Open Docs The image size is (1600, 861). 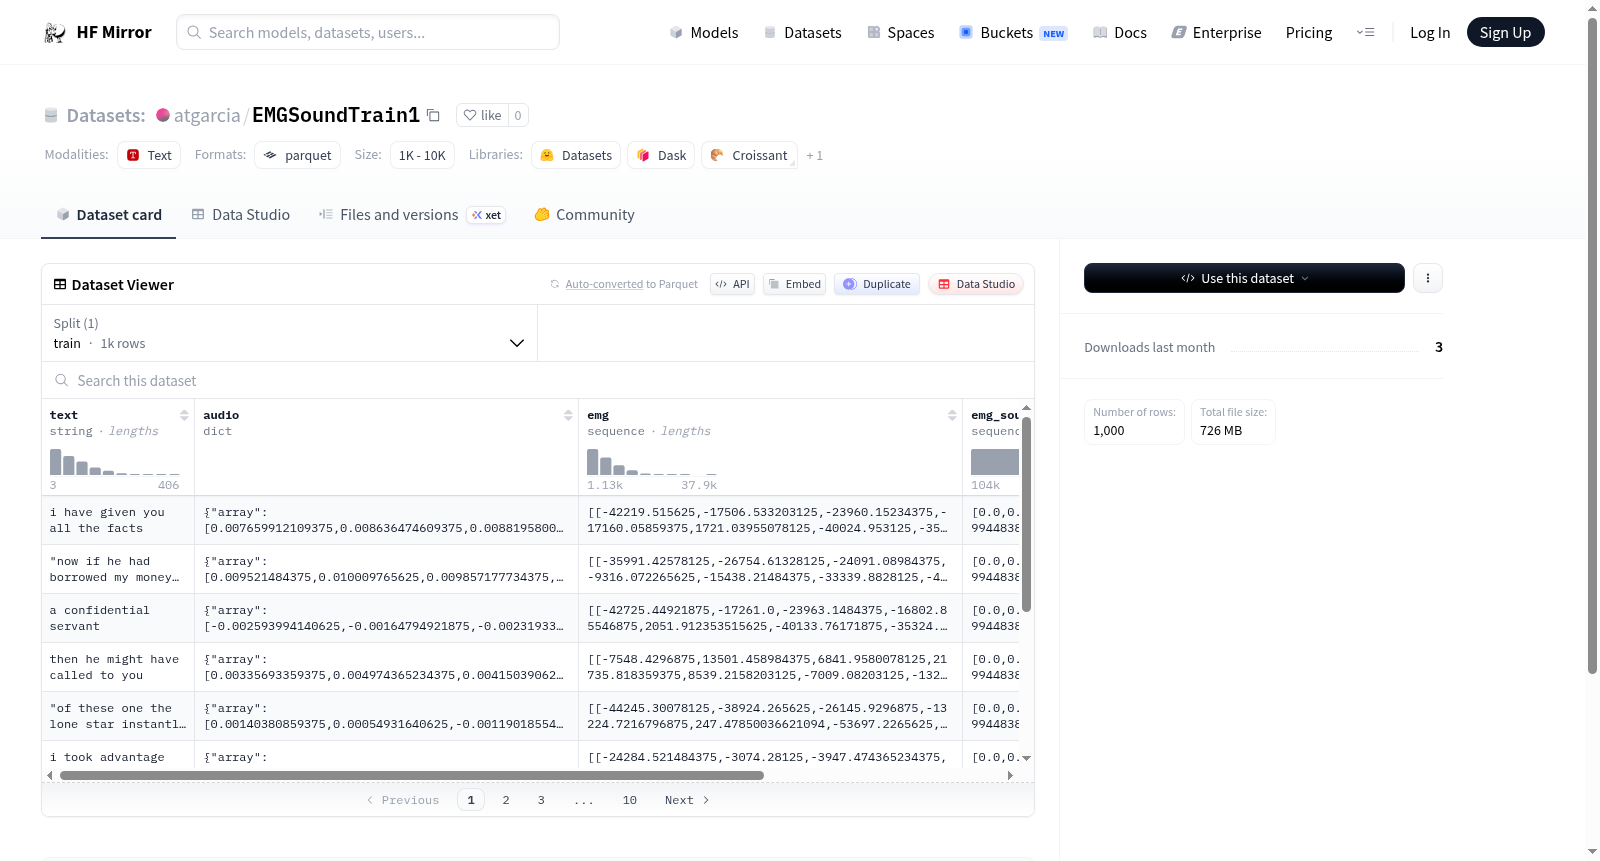click(x=1120, y=33)
